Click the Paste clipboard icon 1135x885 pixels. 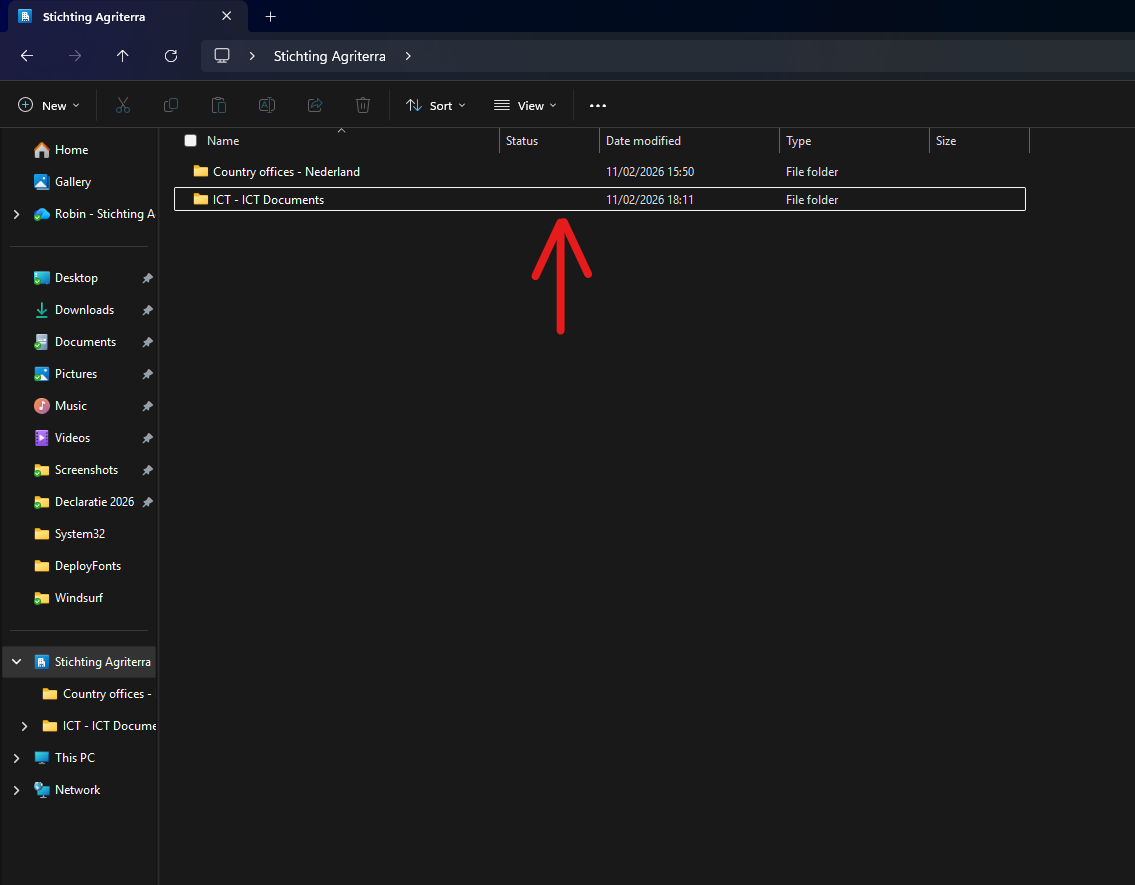pyautogui.click(x=219, y=106)
